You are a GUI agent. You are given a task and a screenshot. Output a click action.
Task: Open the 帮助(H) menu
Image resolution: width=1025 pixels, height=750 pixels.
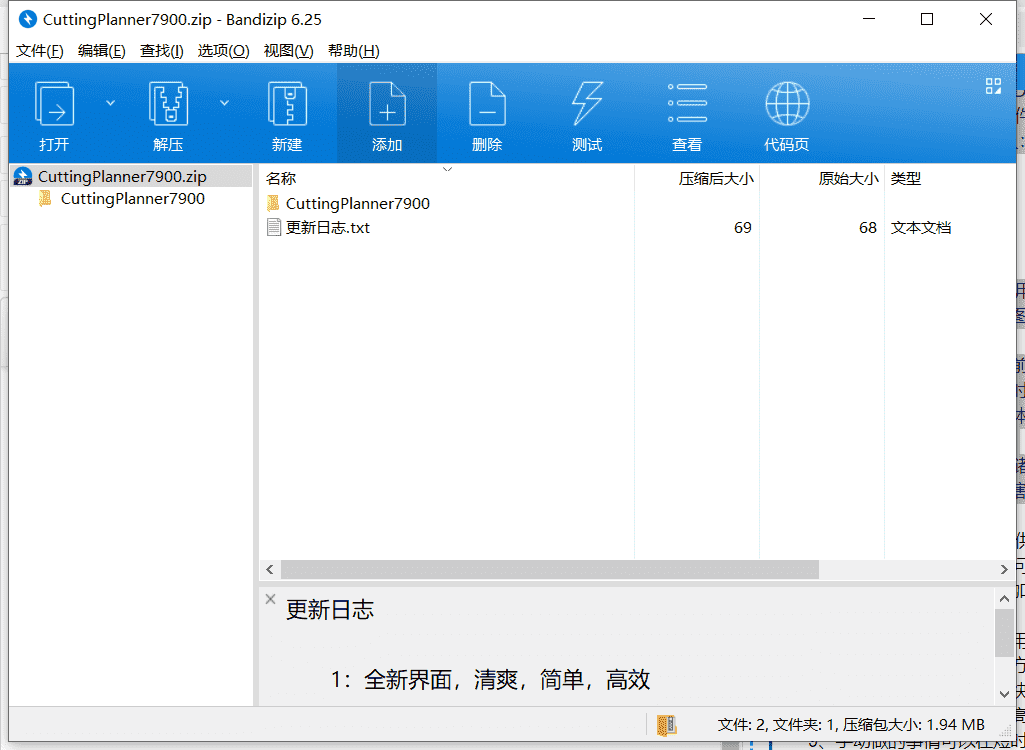354,51
